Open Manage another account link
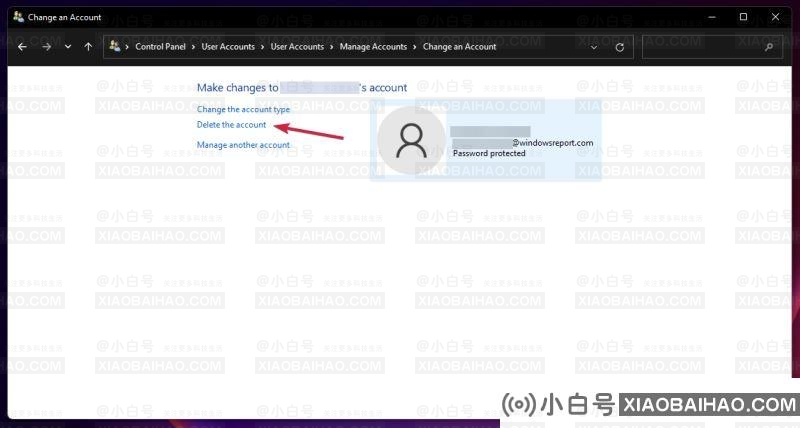 pos(243,145)
